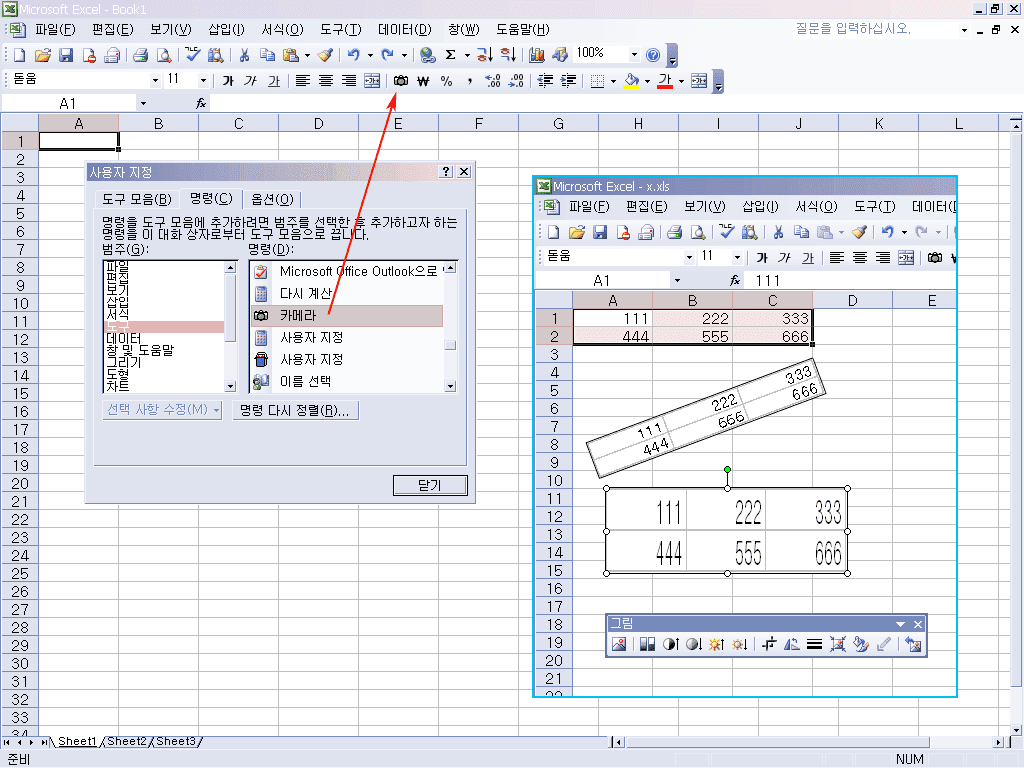This screenshot has height=768, width=1024.
Task: Click the Open folder icon in Book1 toolbar
Action: click(x=42, y=55)
